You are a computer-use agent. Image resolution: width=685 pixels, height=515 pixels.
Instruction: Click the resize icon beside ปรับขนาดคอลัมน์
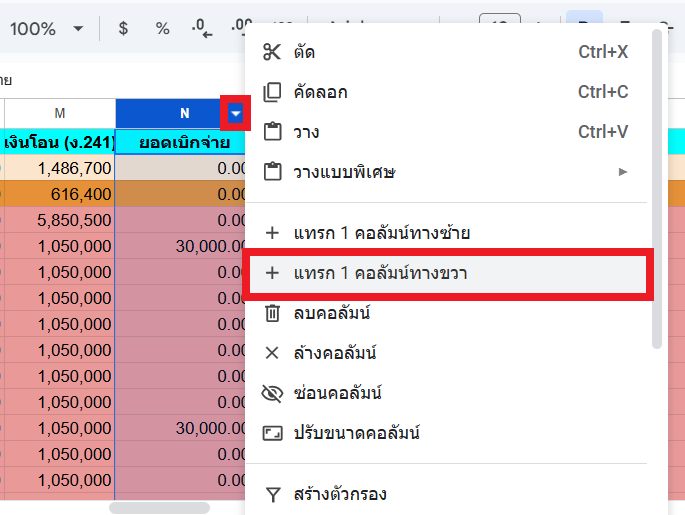[x=272, y=433]
